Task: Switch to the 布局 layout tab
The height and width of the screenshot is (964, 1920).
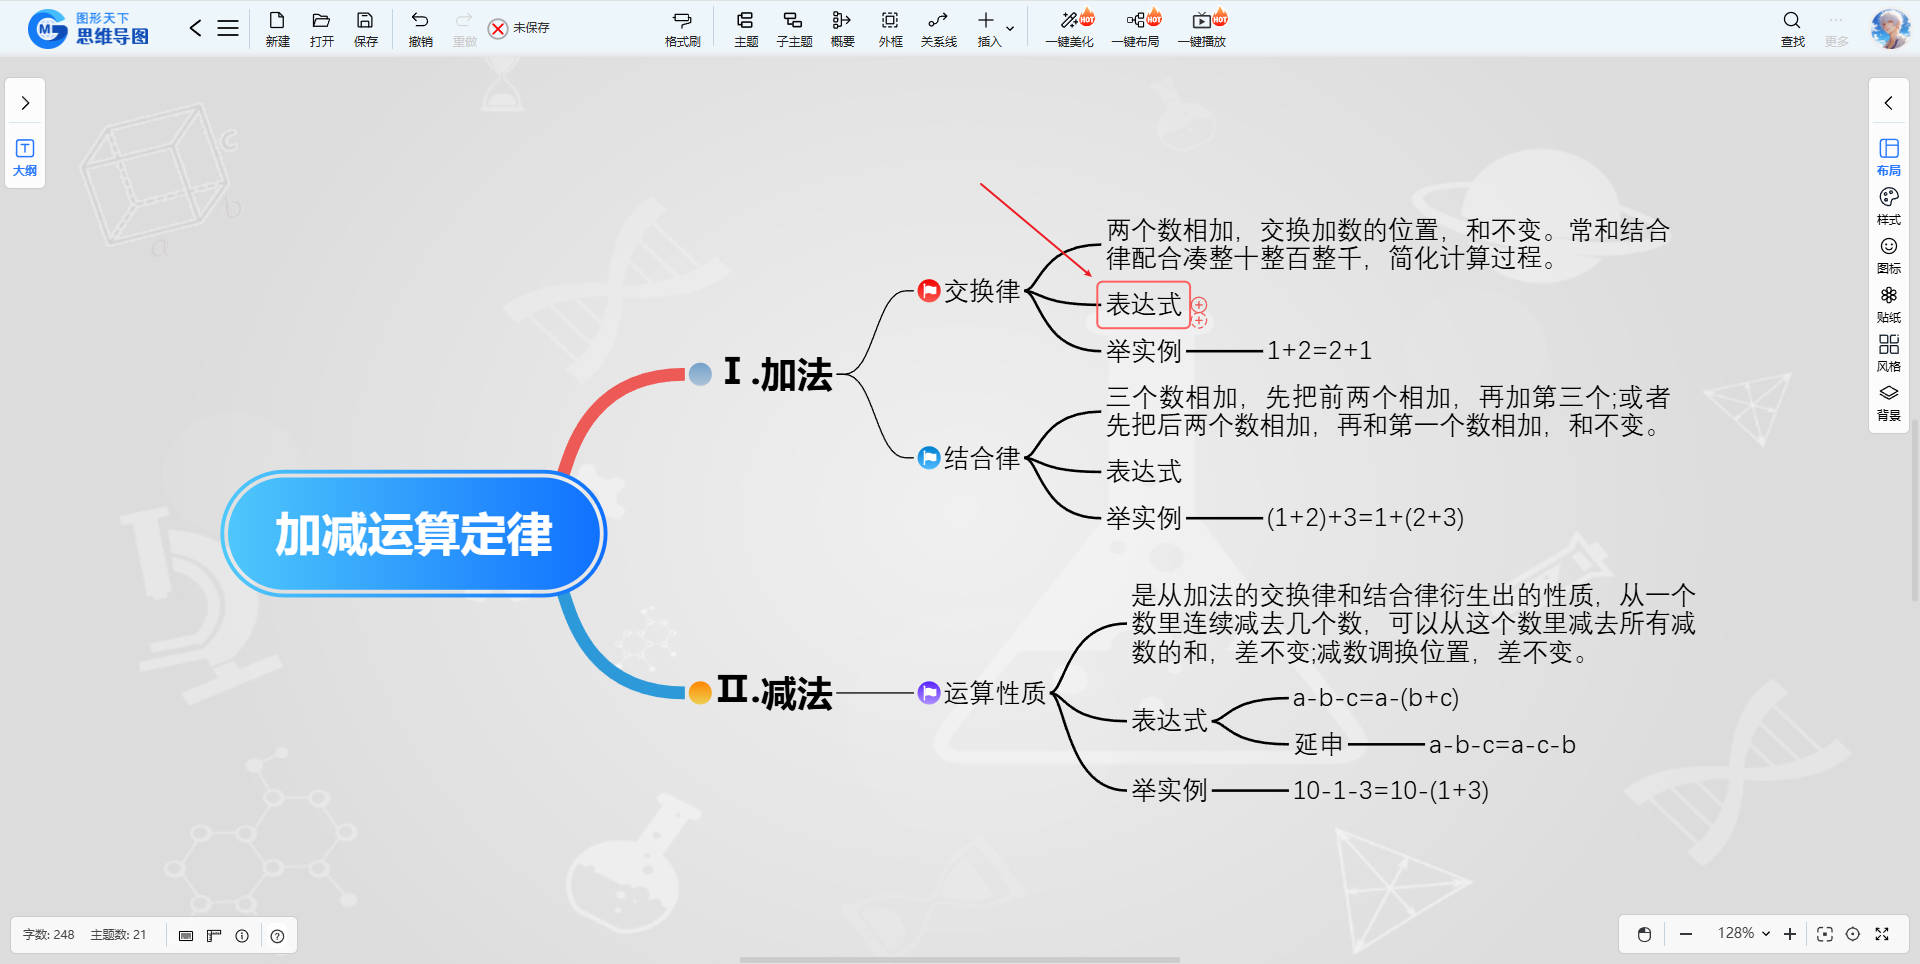Action: (x=1888, y=156)
